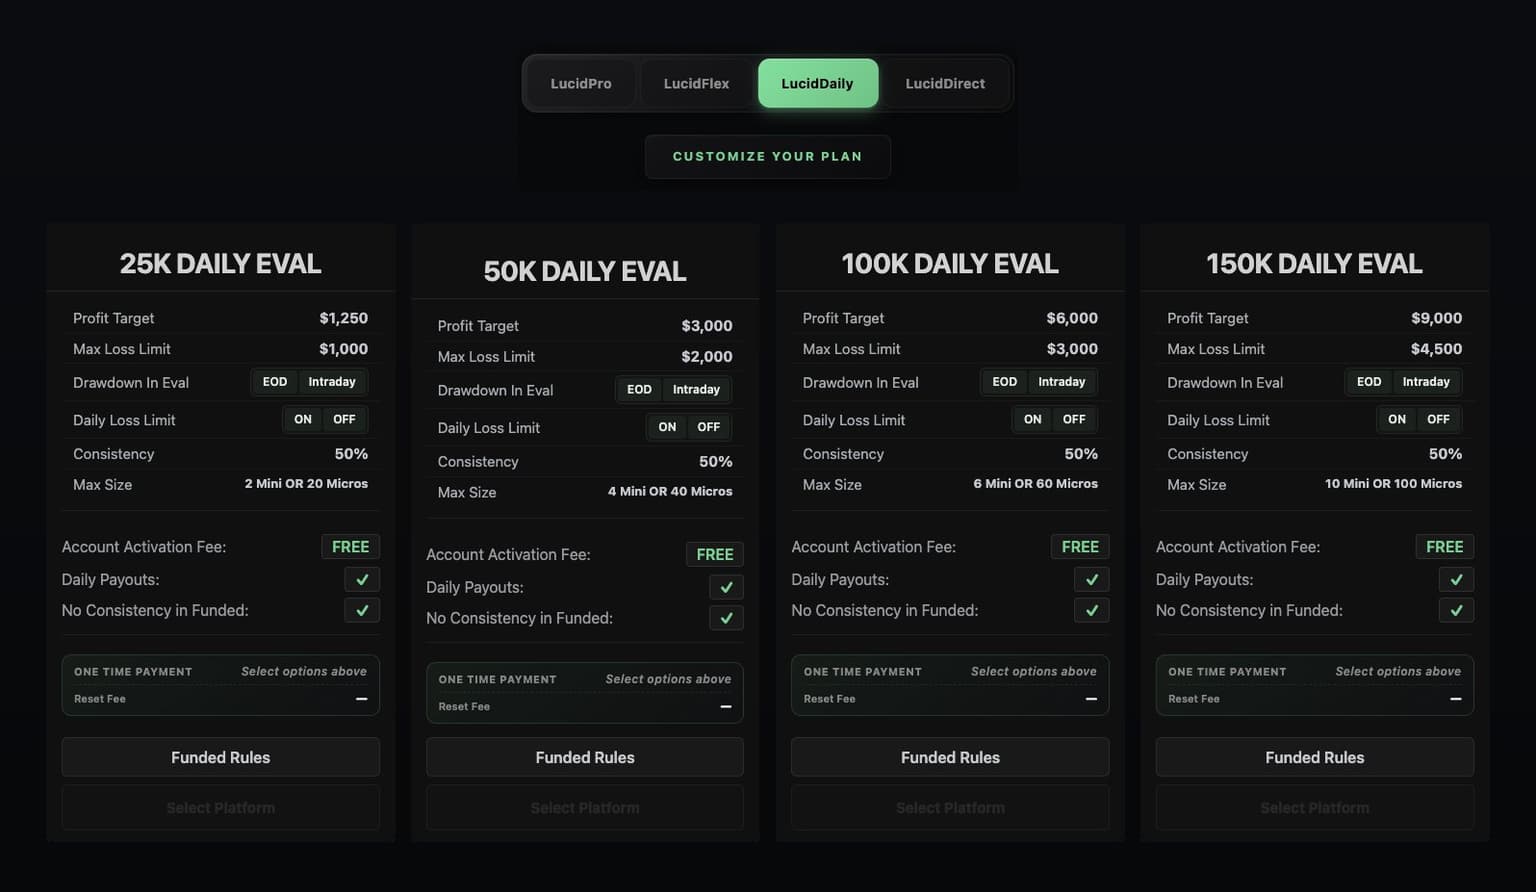Turn Daily Loss Limit ON for 100K
This screenshot has width=1536, height=892.
[x=1033, y=419]
